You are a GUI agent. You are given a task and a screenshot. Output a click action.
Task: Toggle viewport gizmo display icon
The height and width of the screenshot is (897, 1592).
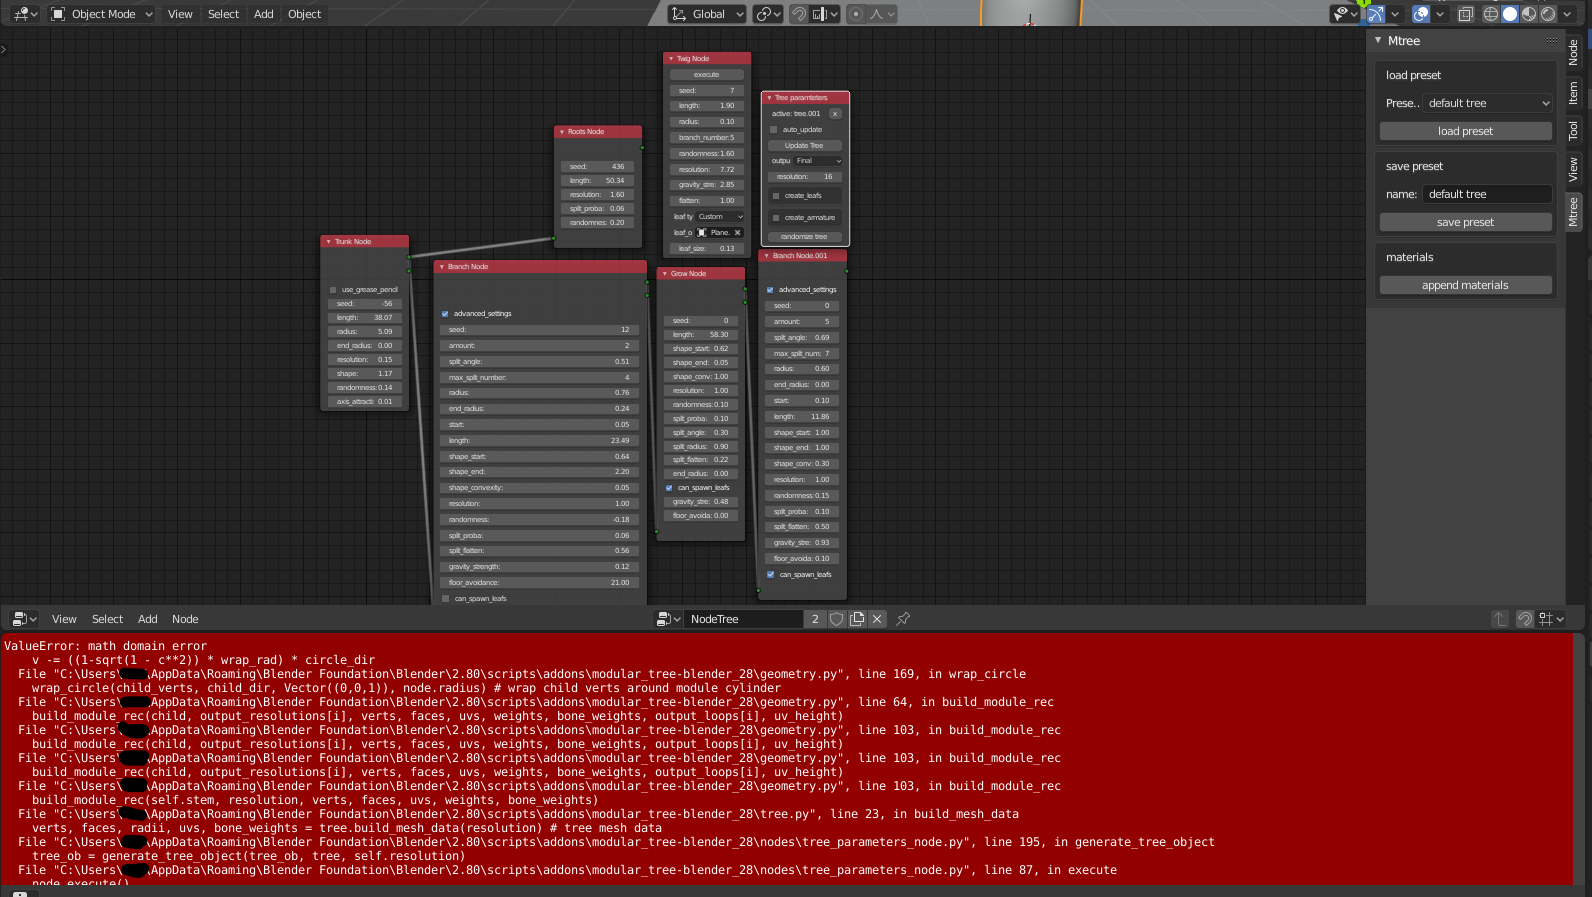click(x=1377, y=14)
